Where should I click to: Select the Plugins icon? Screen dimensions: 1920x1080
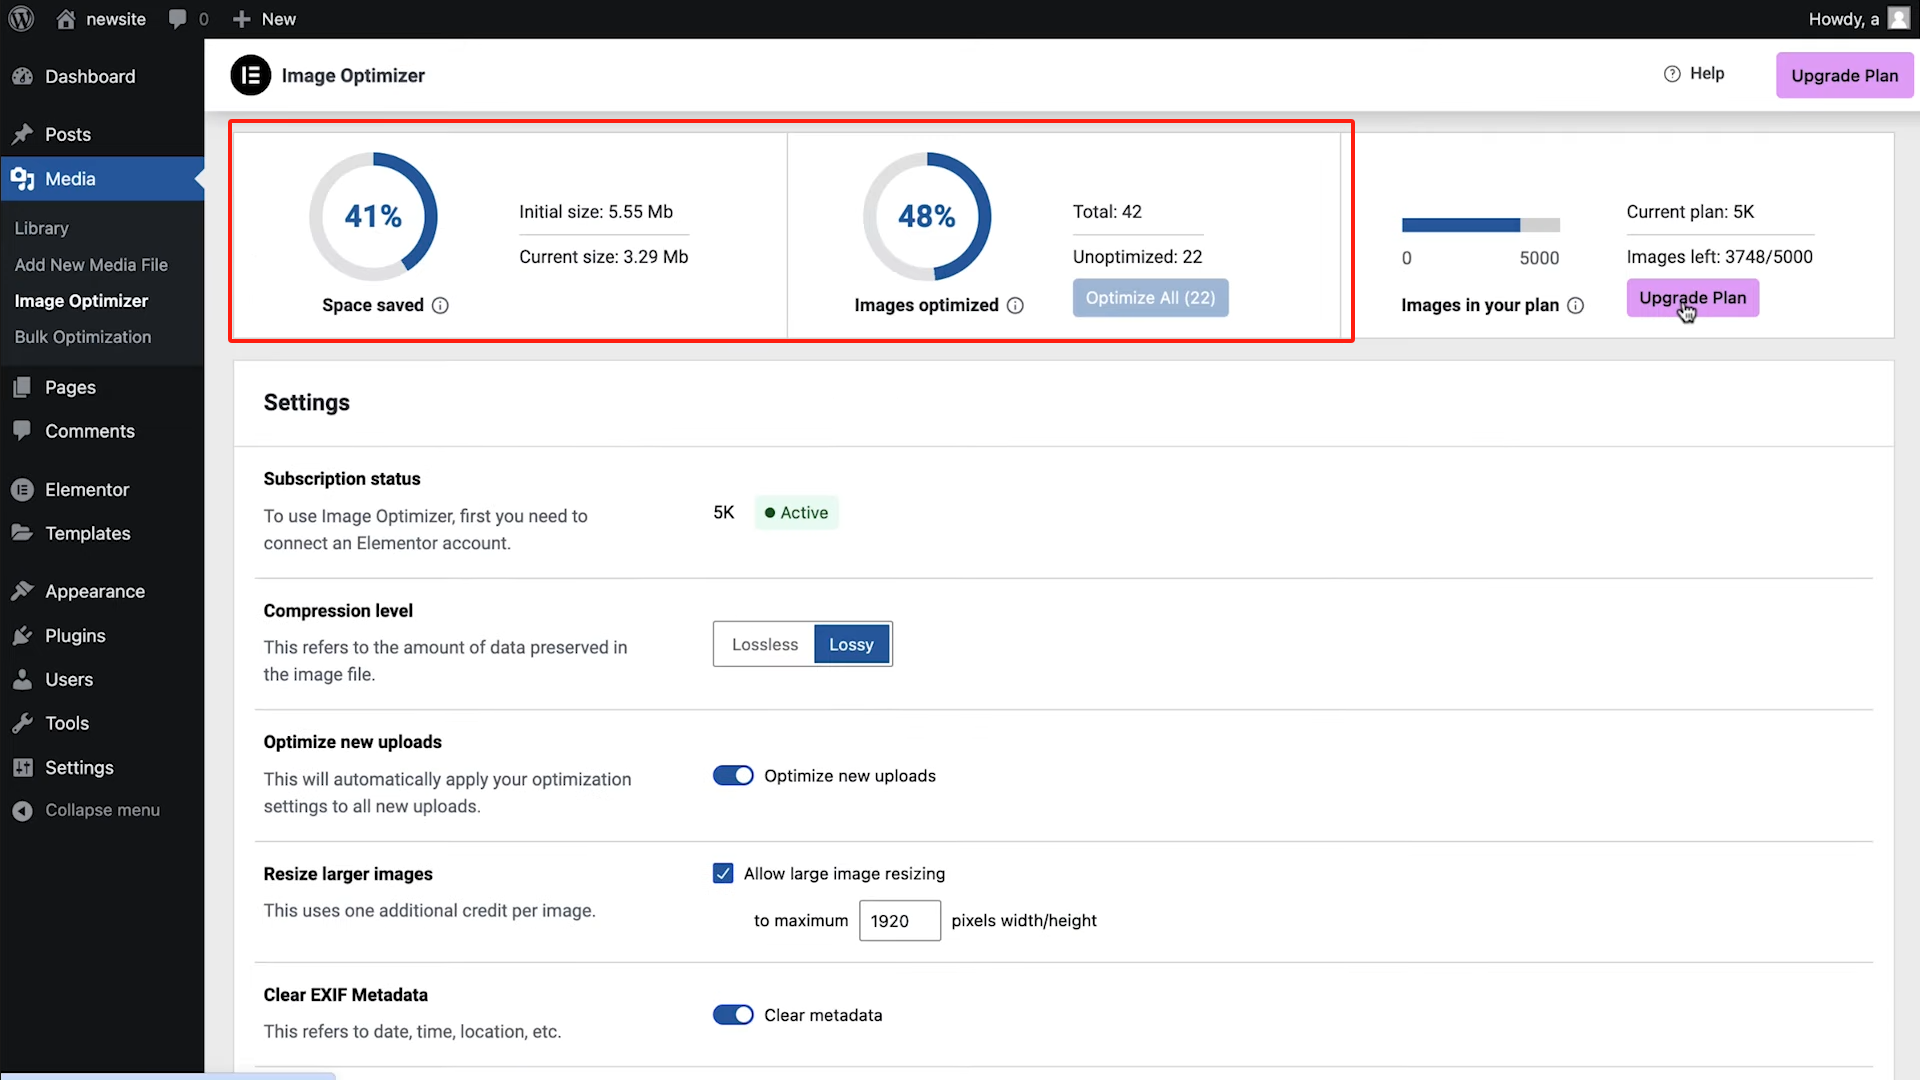tap(22, 635)
